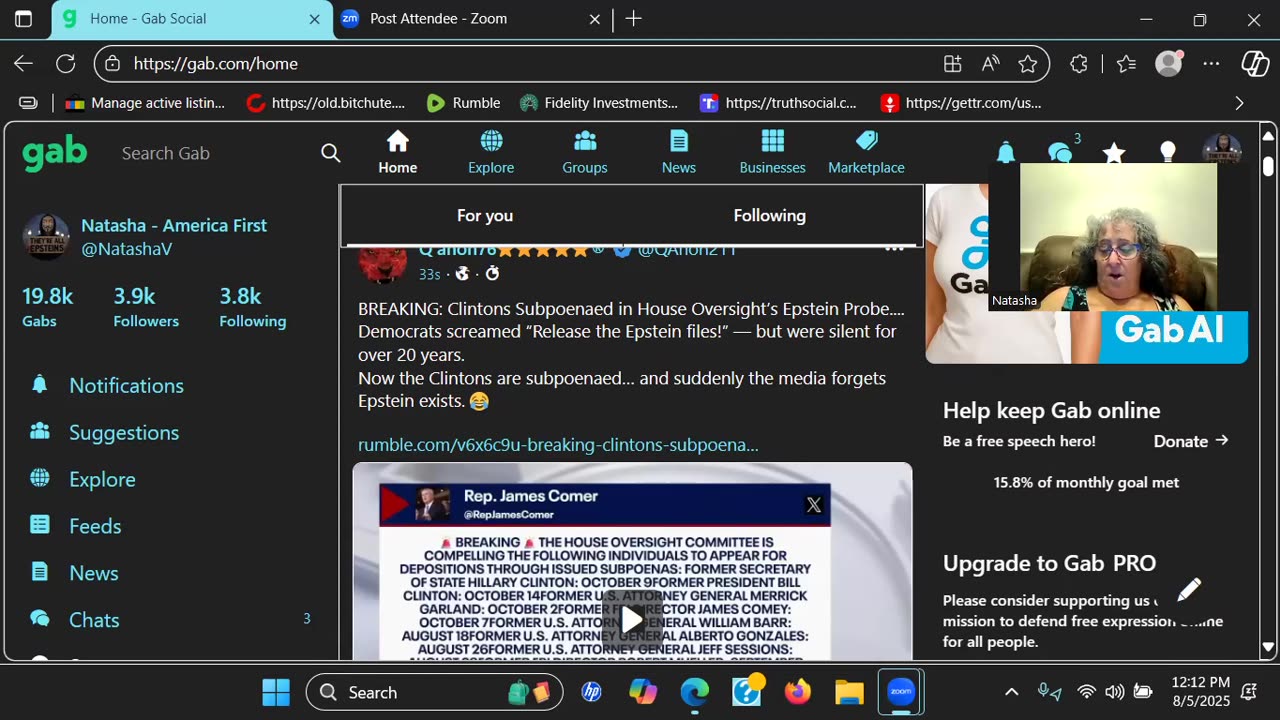Open the browser Settings and more menu
The image size is (1280, 720).
1211,63
